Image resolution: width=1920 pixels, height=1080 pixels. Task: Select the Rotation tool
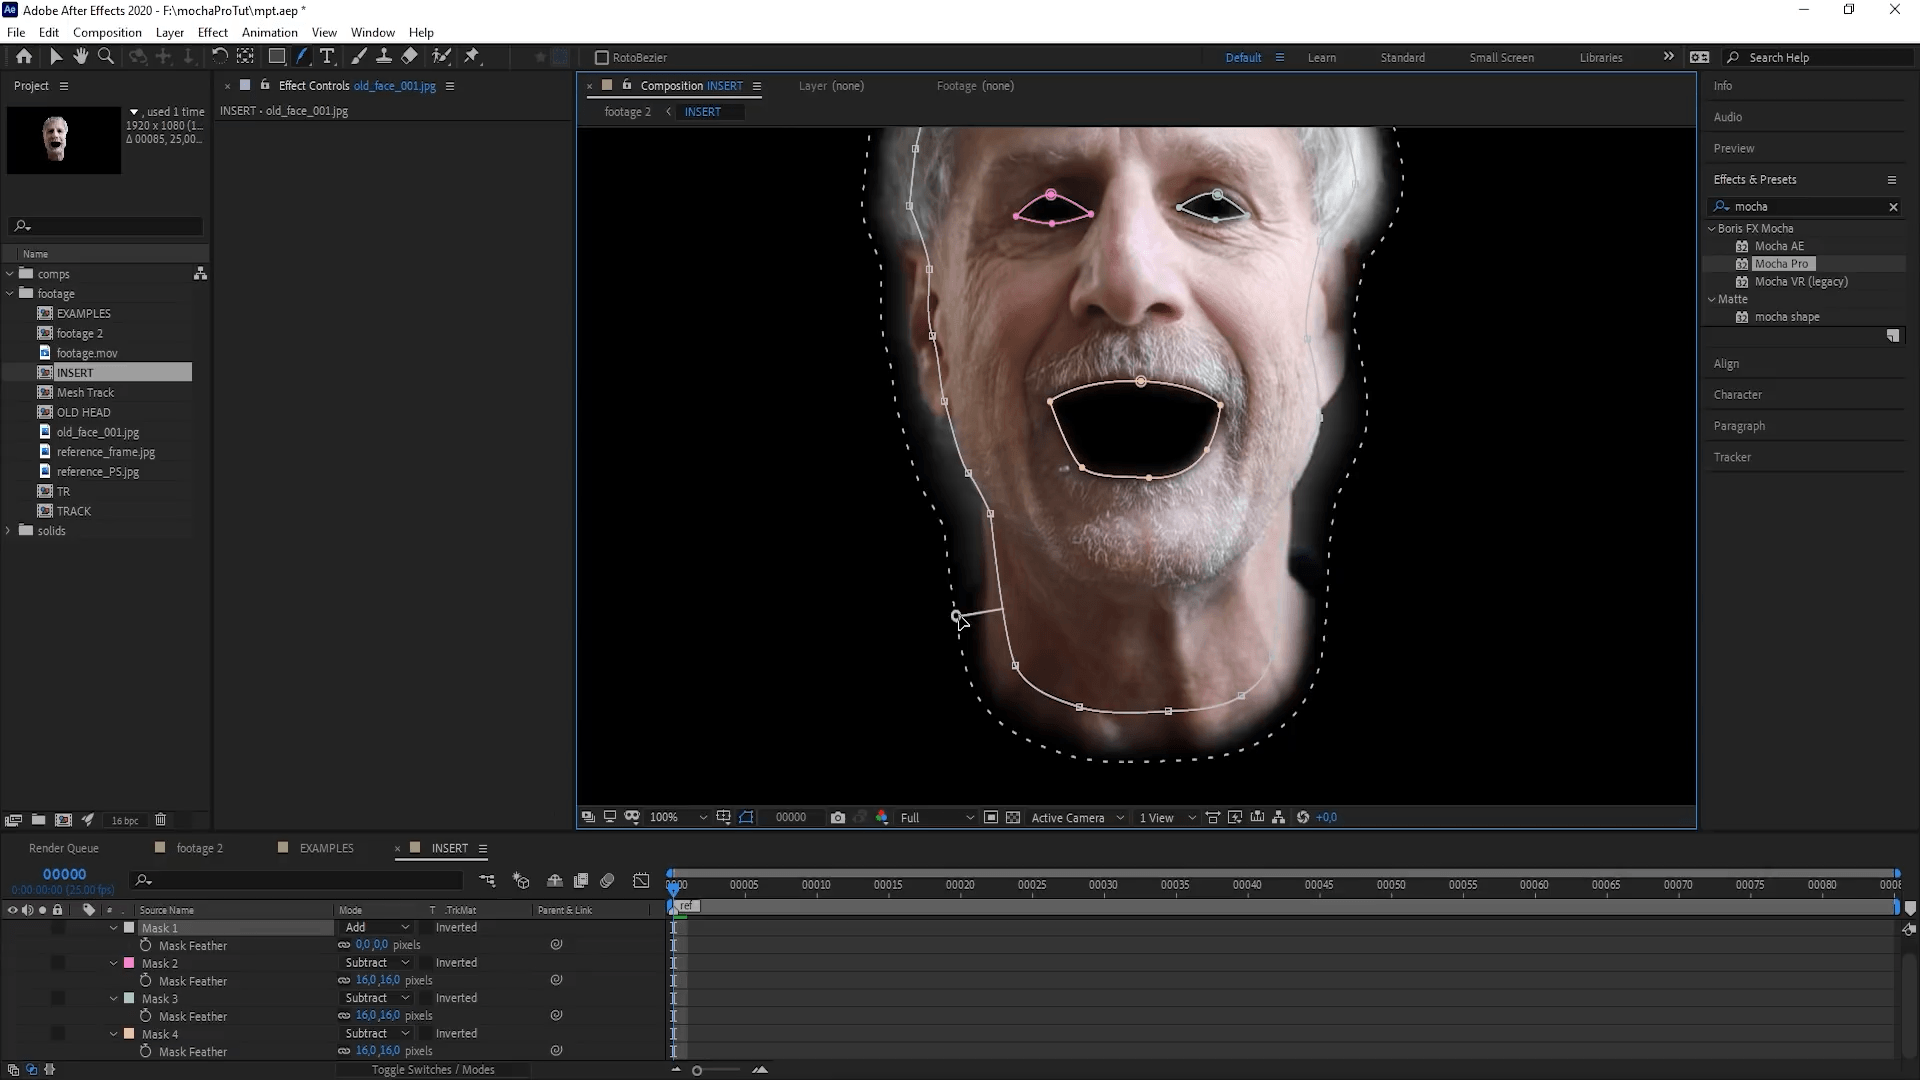[219, 57]
